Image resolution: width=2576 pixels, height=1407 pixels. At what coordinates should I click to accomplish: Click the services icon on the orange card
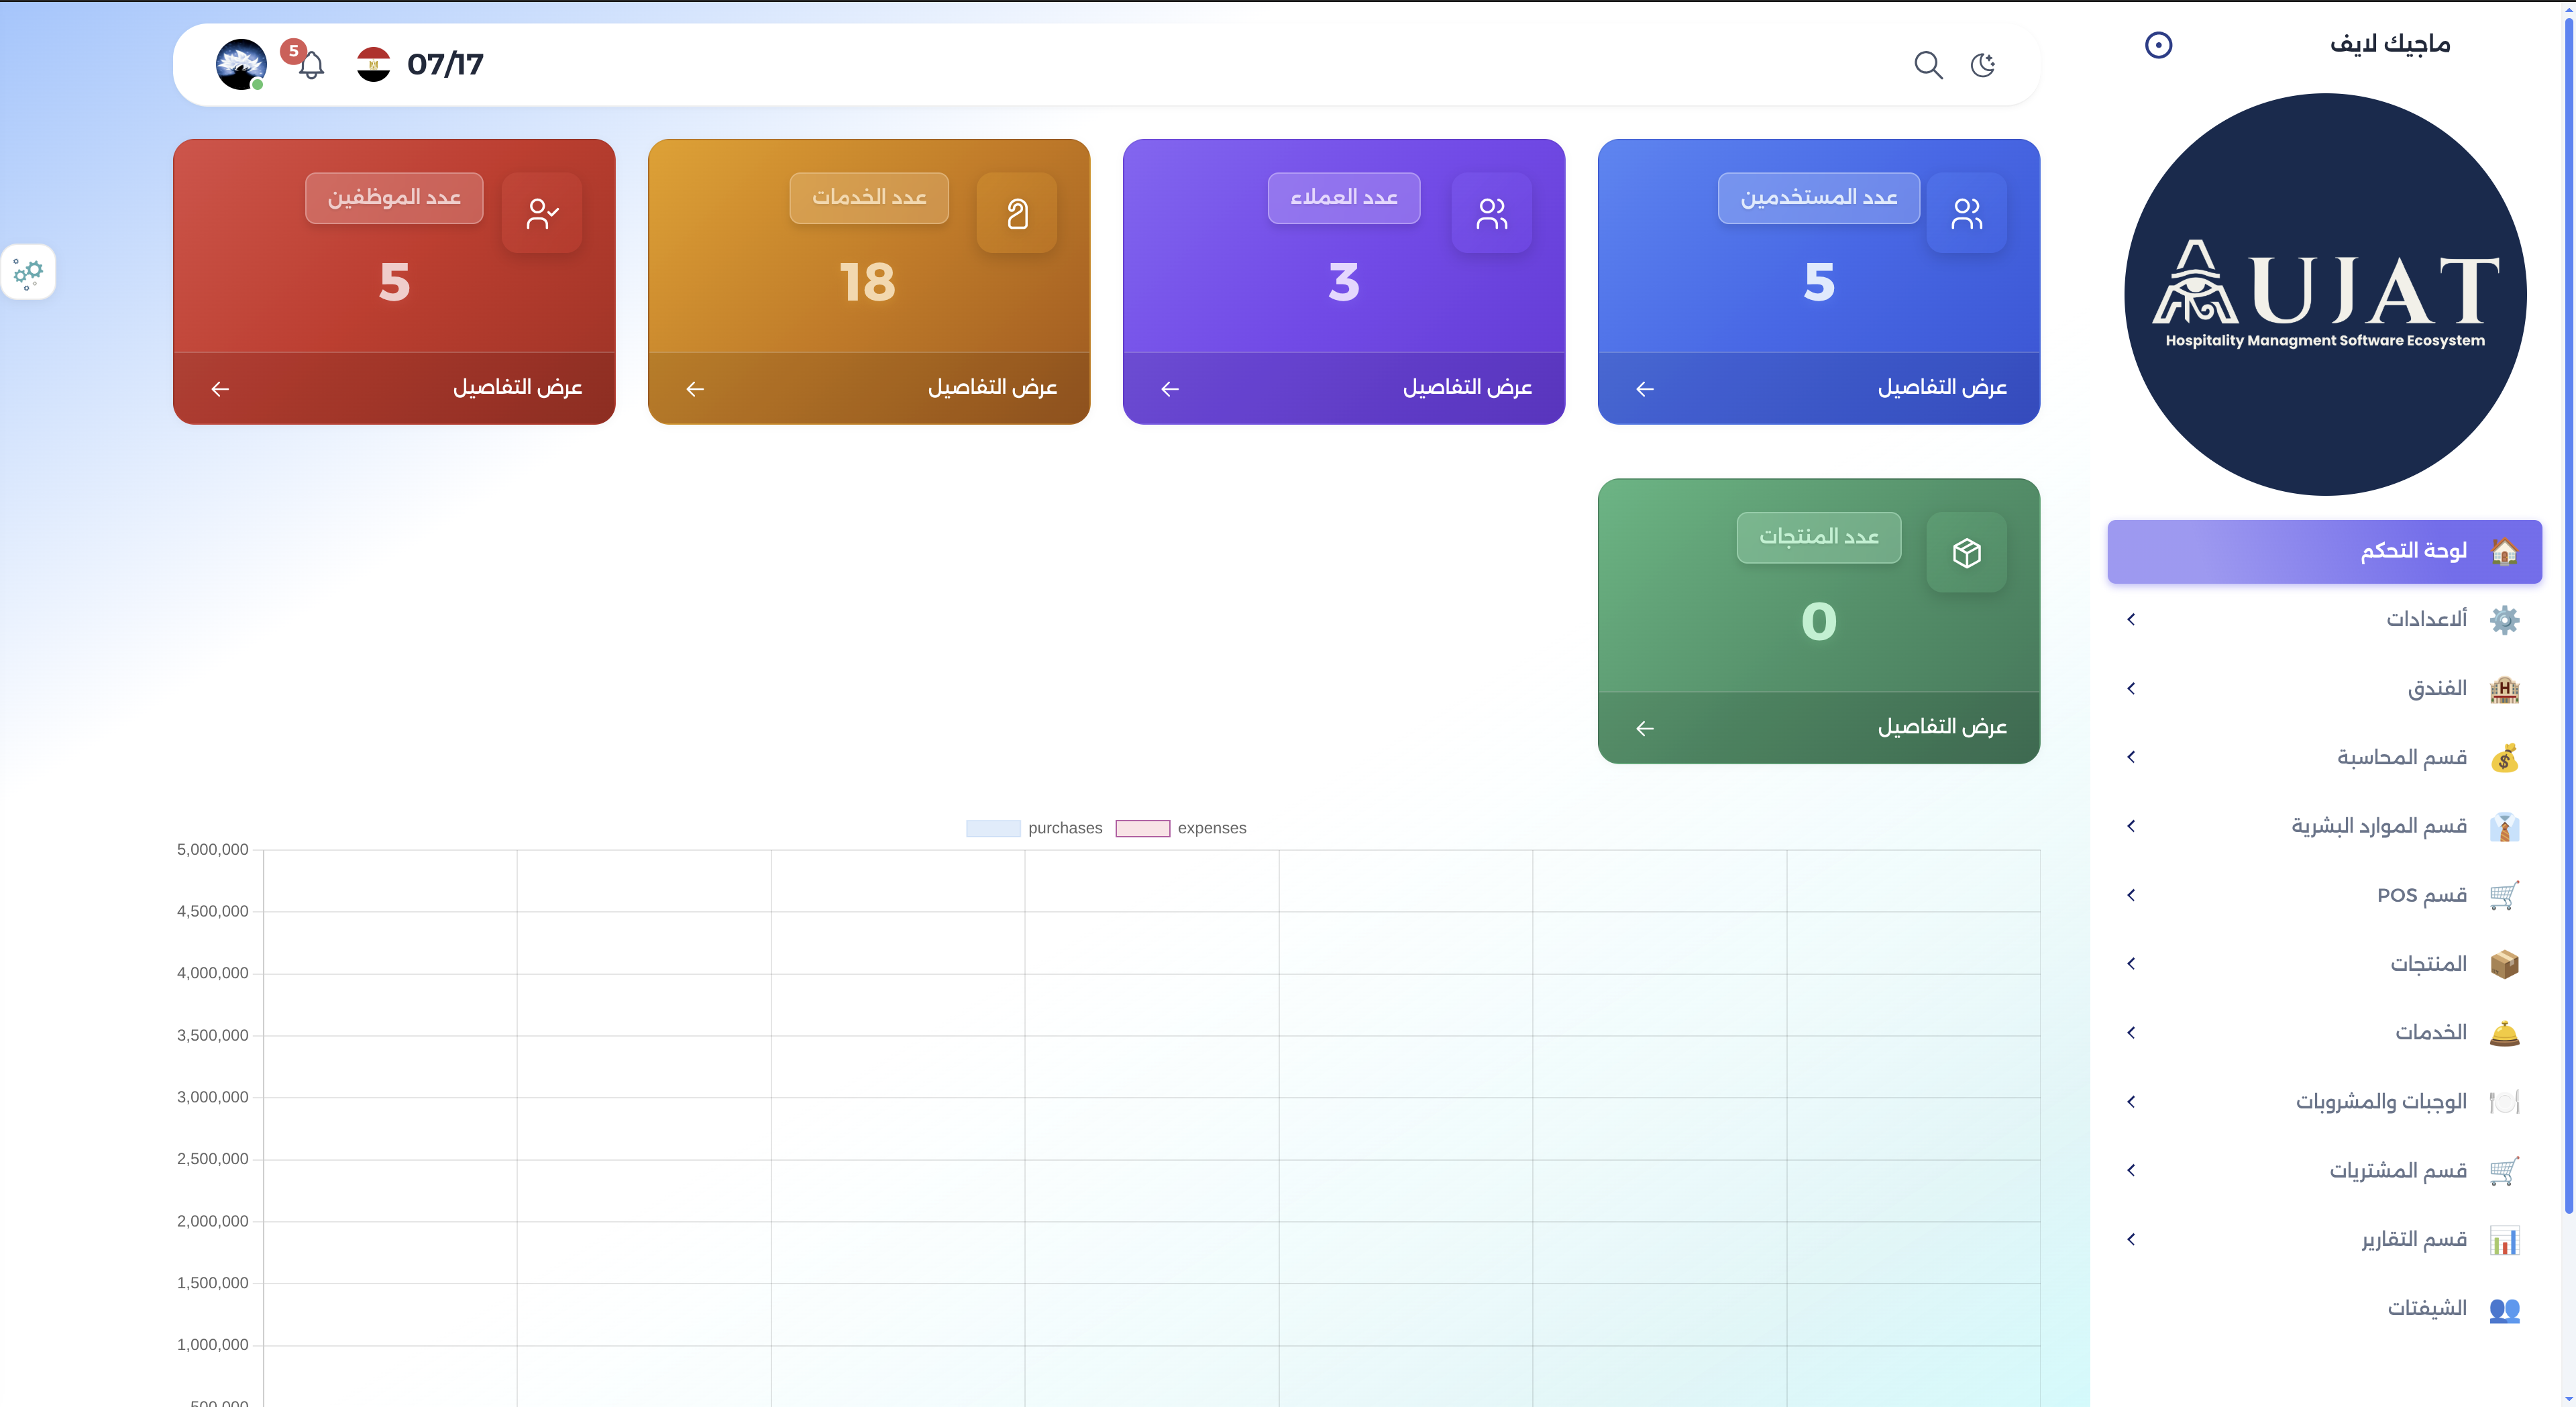[x=1017, y=213]
